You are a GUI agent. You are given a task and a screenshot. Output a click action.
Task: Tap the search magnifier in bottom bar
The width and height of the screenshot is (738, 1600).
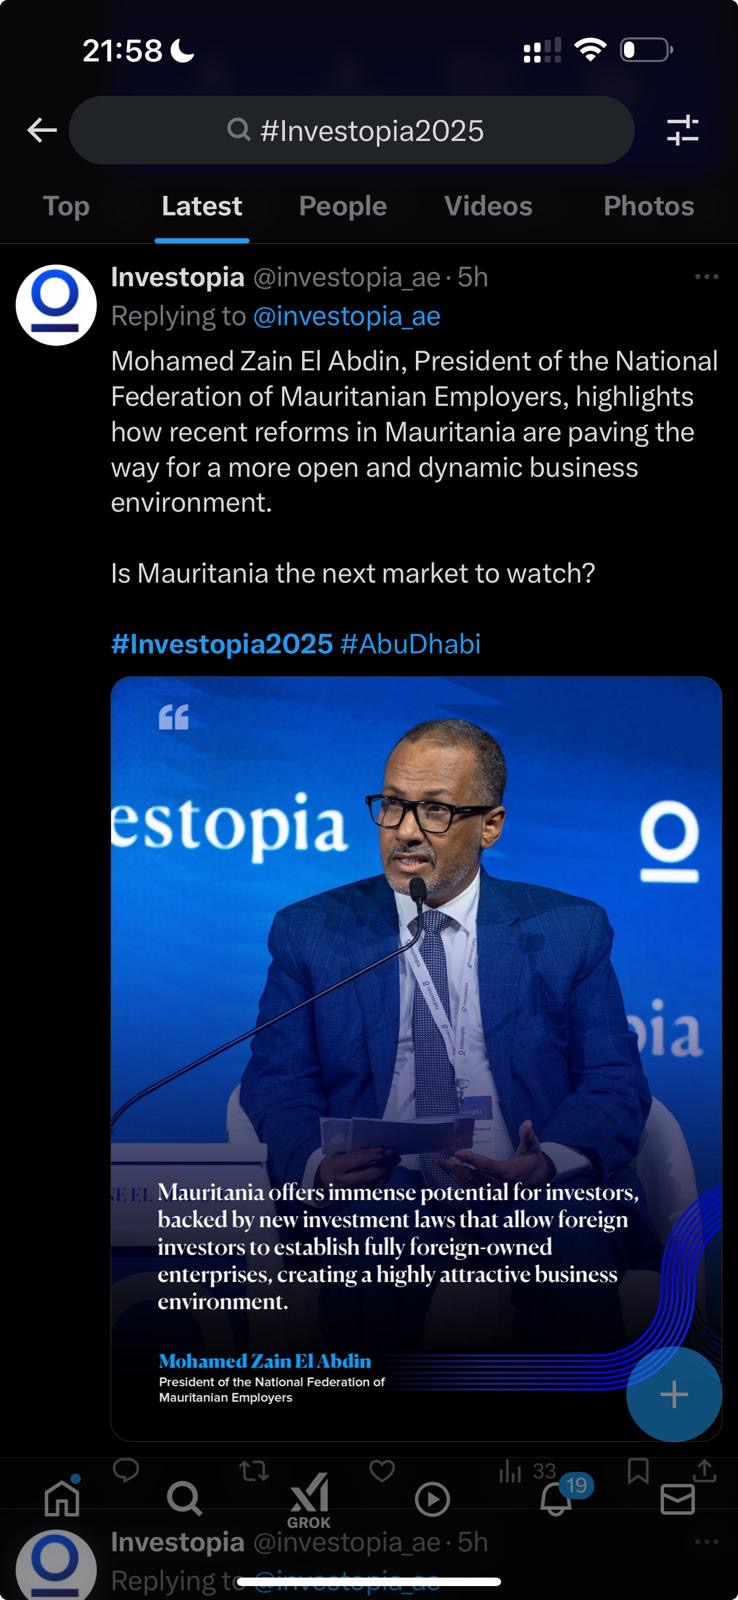coord(184,1498)
